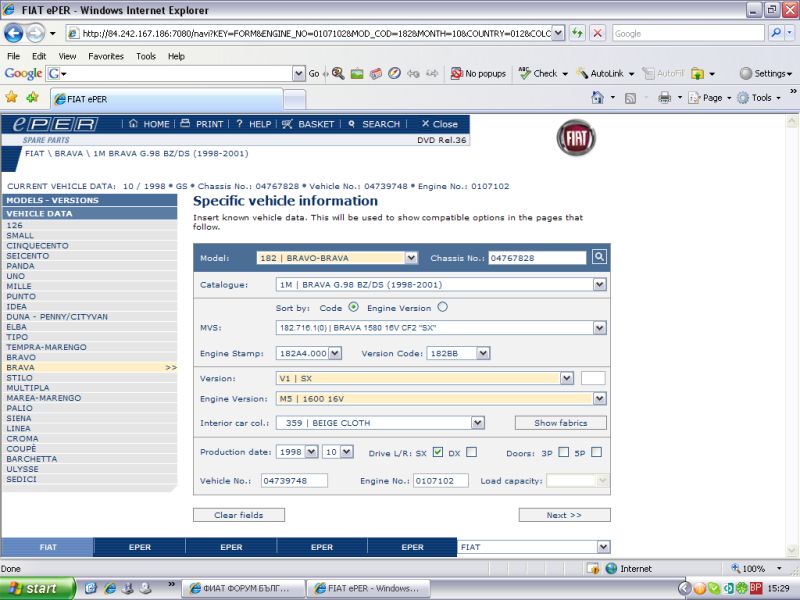Click the Next >> button

(x=564, y=515)
